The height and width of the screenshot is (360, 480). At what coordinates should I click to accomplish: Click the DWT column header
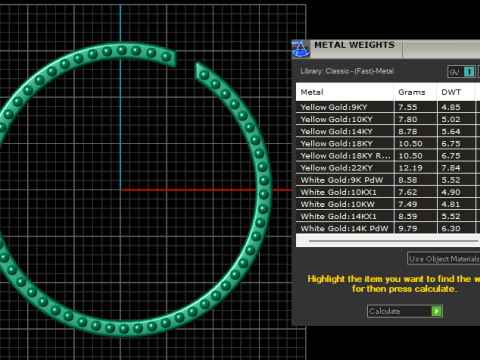click(x=456, y=92)
